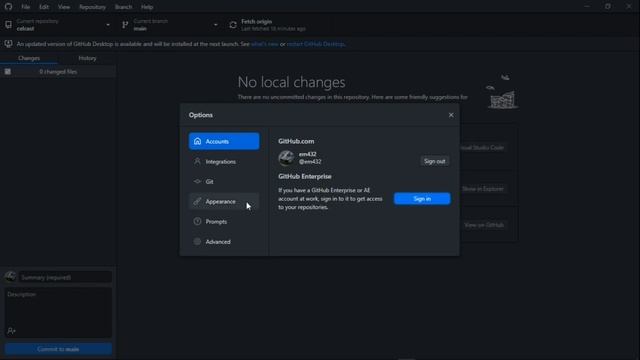640x360 pixels.
Task: Toggle the changed files checkbox
Action: click(x=8, y=72)
